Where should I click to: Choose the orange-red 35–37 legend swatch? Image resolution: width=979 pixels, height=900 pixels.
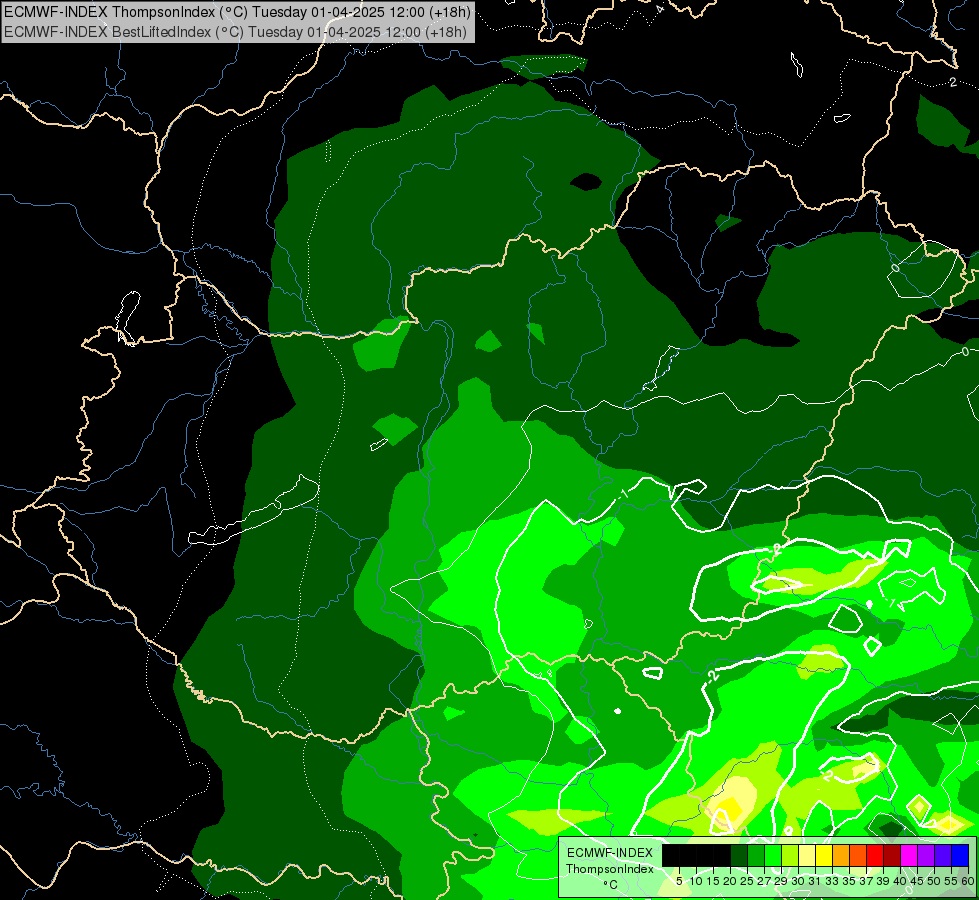(858, 856)
